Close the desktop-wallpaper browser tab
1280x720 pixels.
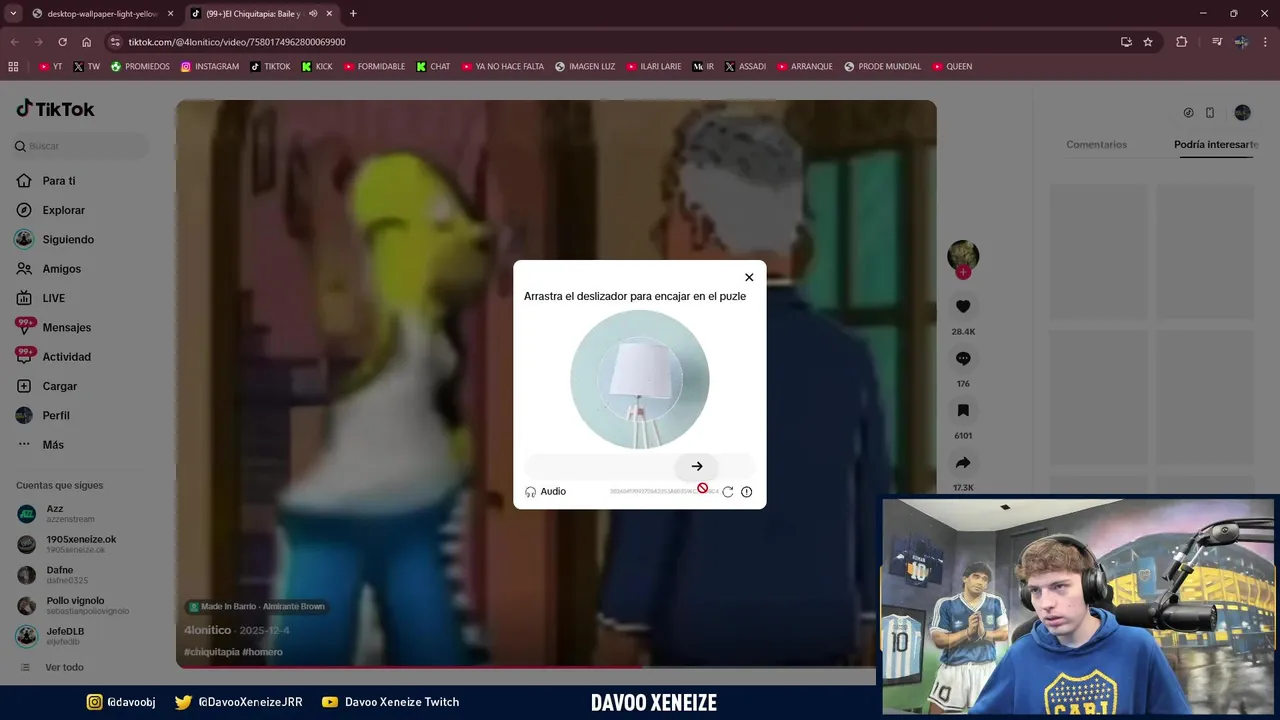pyautogui.click(x=170, y=14)
